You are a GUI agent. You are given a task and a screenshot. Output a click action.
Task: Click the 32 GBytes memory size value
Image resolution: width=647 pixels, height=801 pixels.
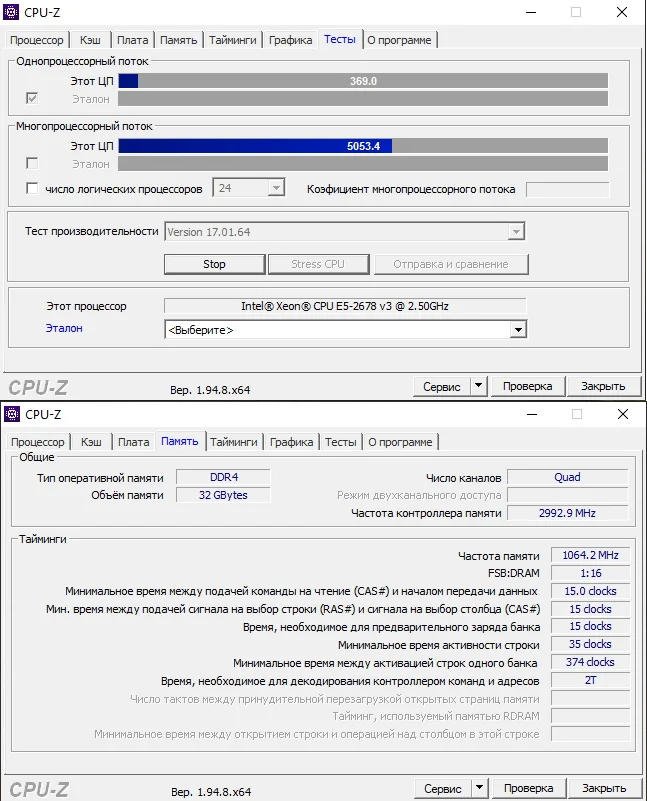tap(224, 495)
